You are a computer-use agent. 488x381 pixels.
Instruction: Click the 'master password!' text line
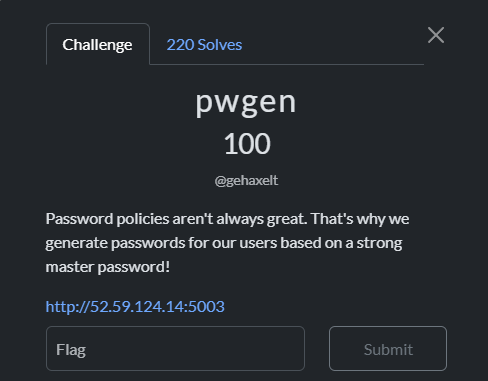(x=108, y=267)
